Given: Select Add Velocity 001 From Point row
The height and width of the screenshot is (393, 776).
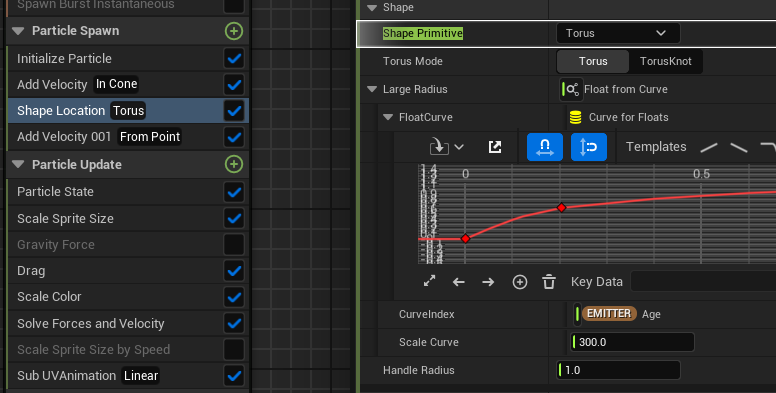Looking at the screenshot, I should [x=128, y=137].
